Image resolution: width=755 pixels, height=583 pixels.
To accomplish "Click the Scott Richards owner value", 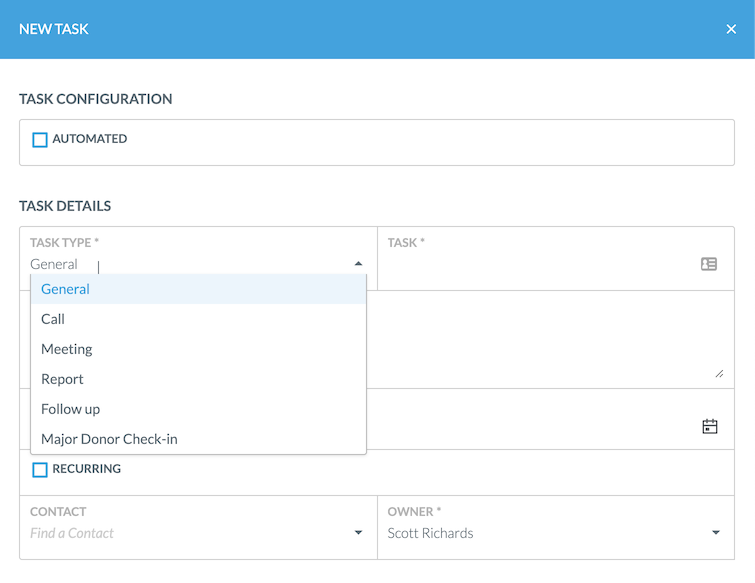I will (430, 533).
